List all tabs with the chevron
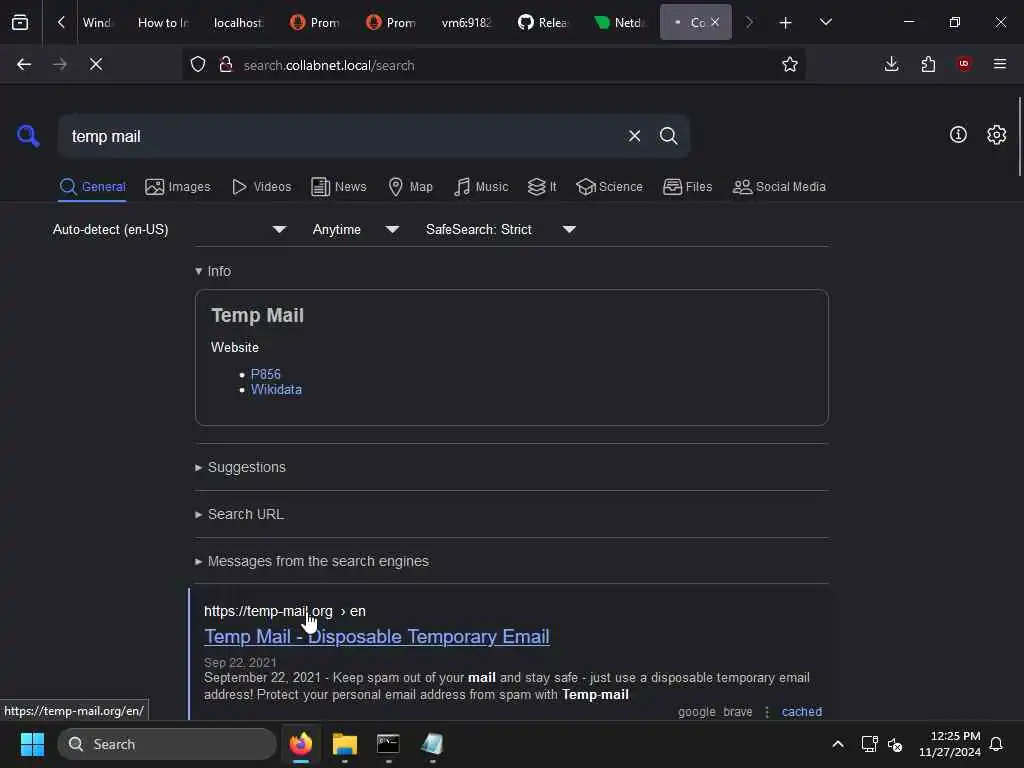Screen dimensions: 1024x768 [825, 22]
